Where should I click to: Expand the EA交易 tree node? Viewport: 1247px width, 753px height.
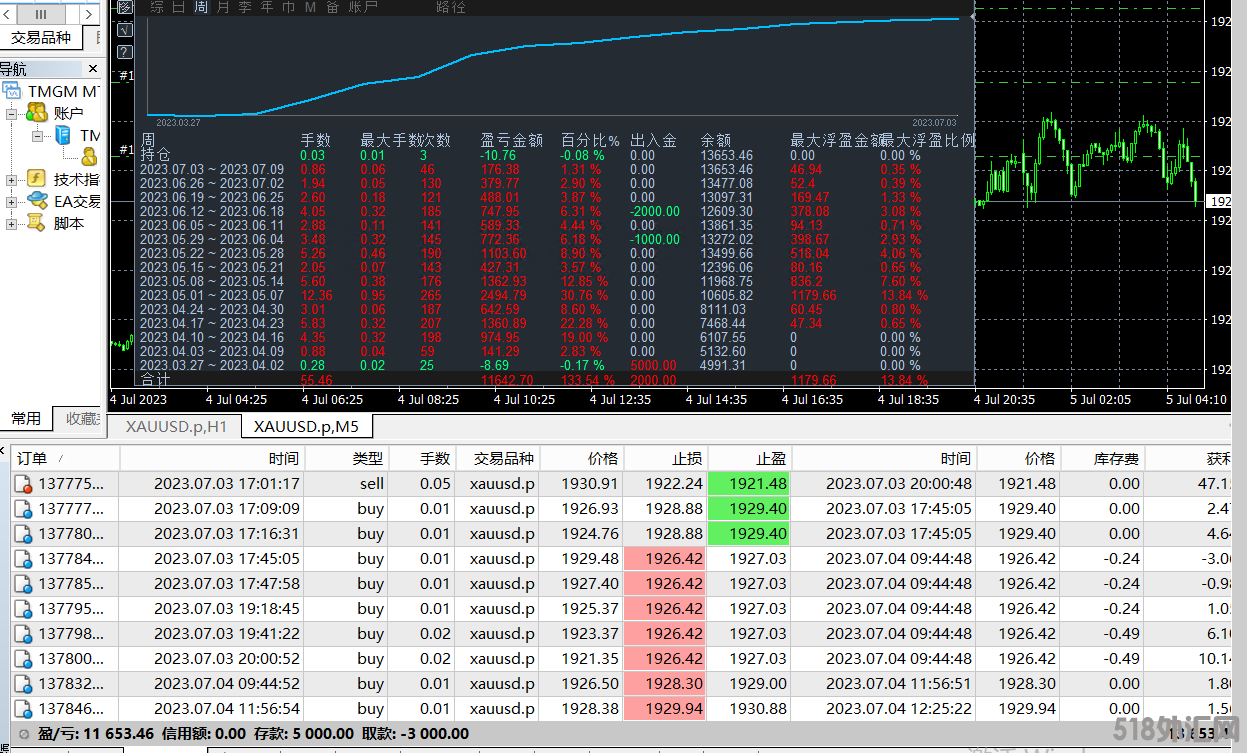click(x=11, y=202)
